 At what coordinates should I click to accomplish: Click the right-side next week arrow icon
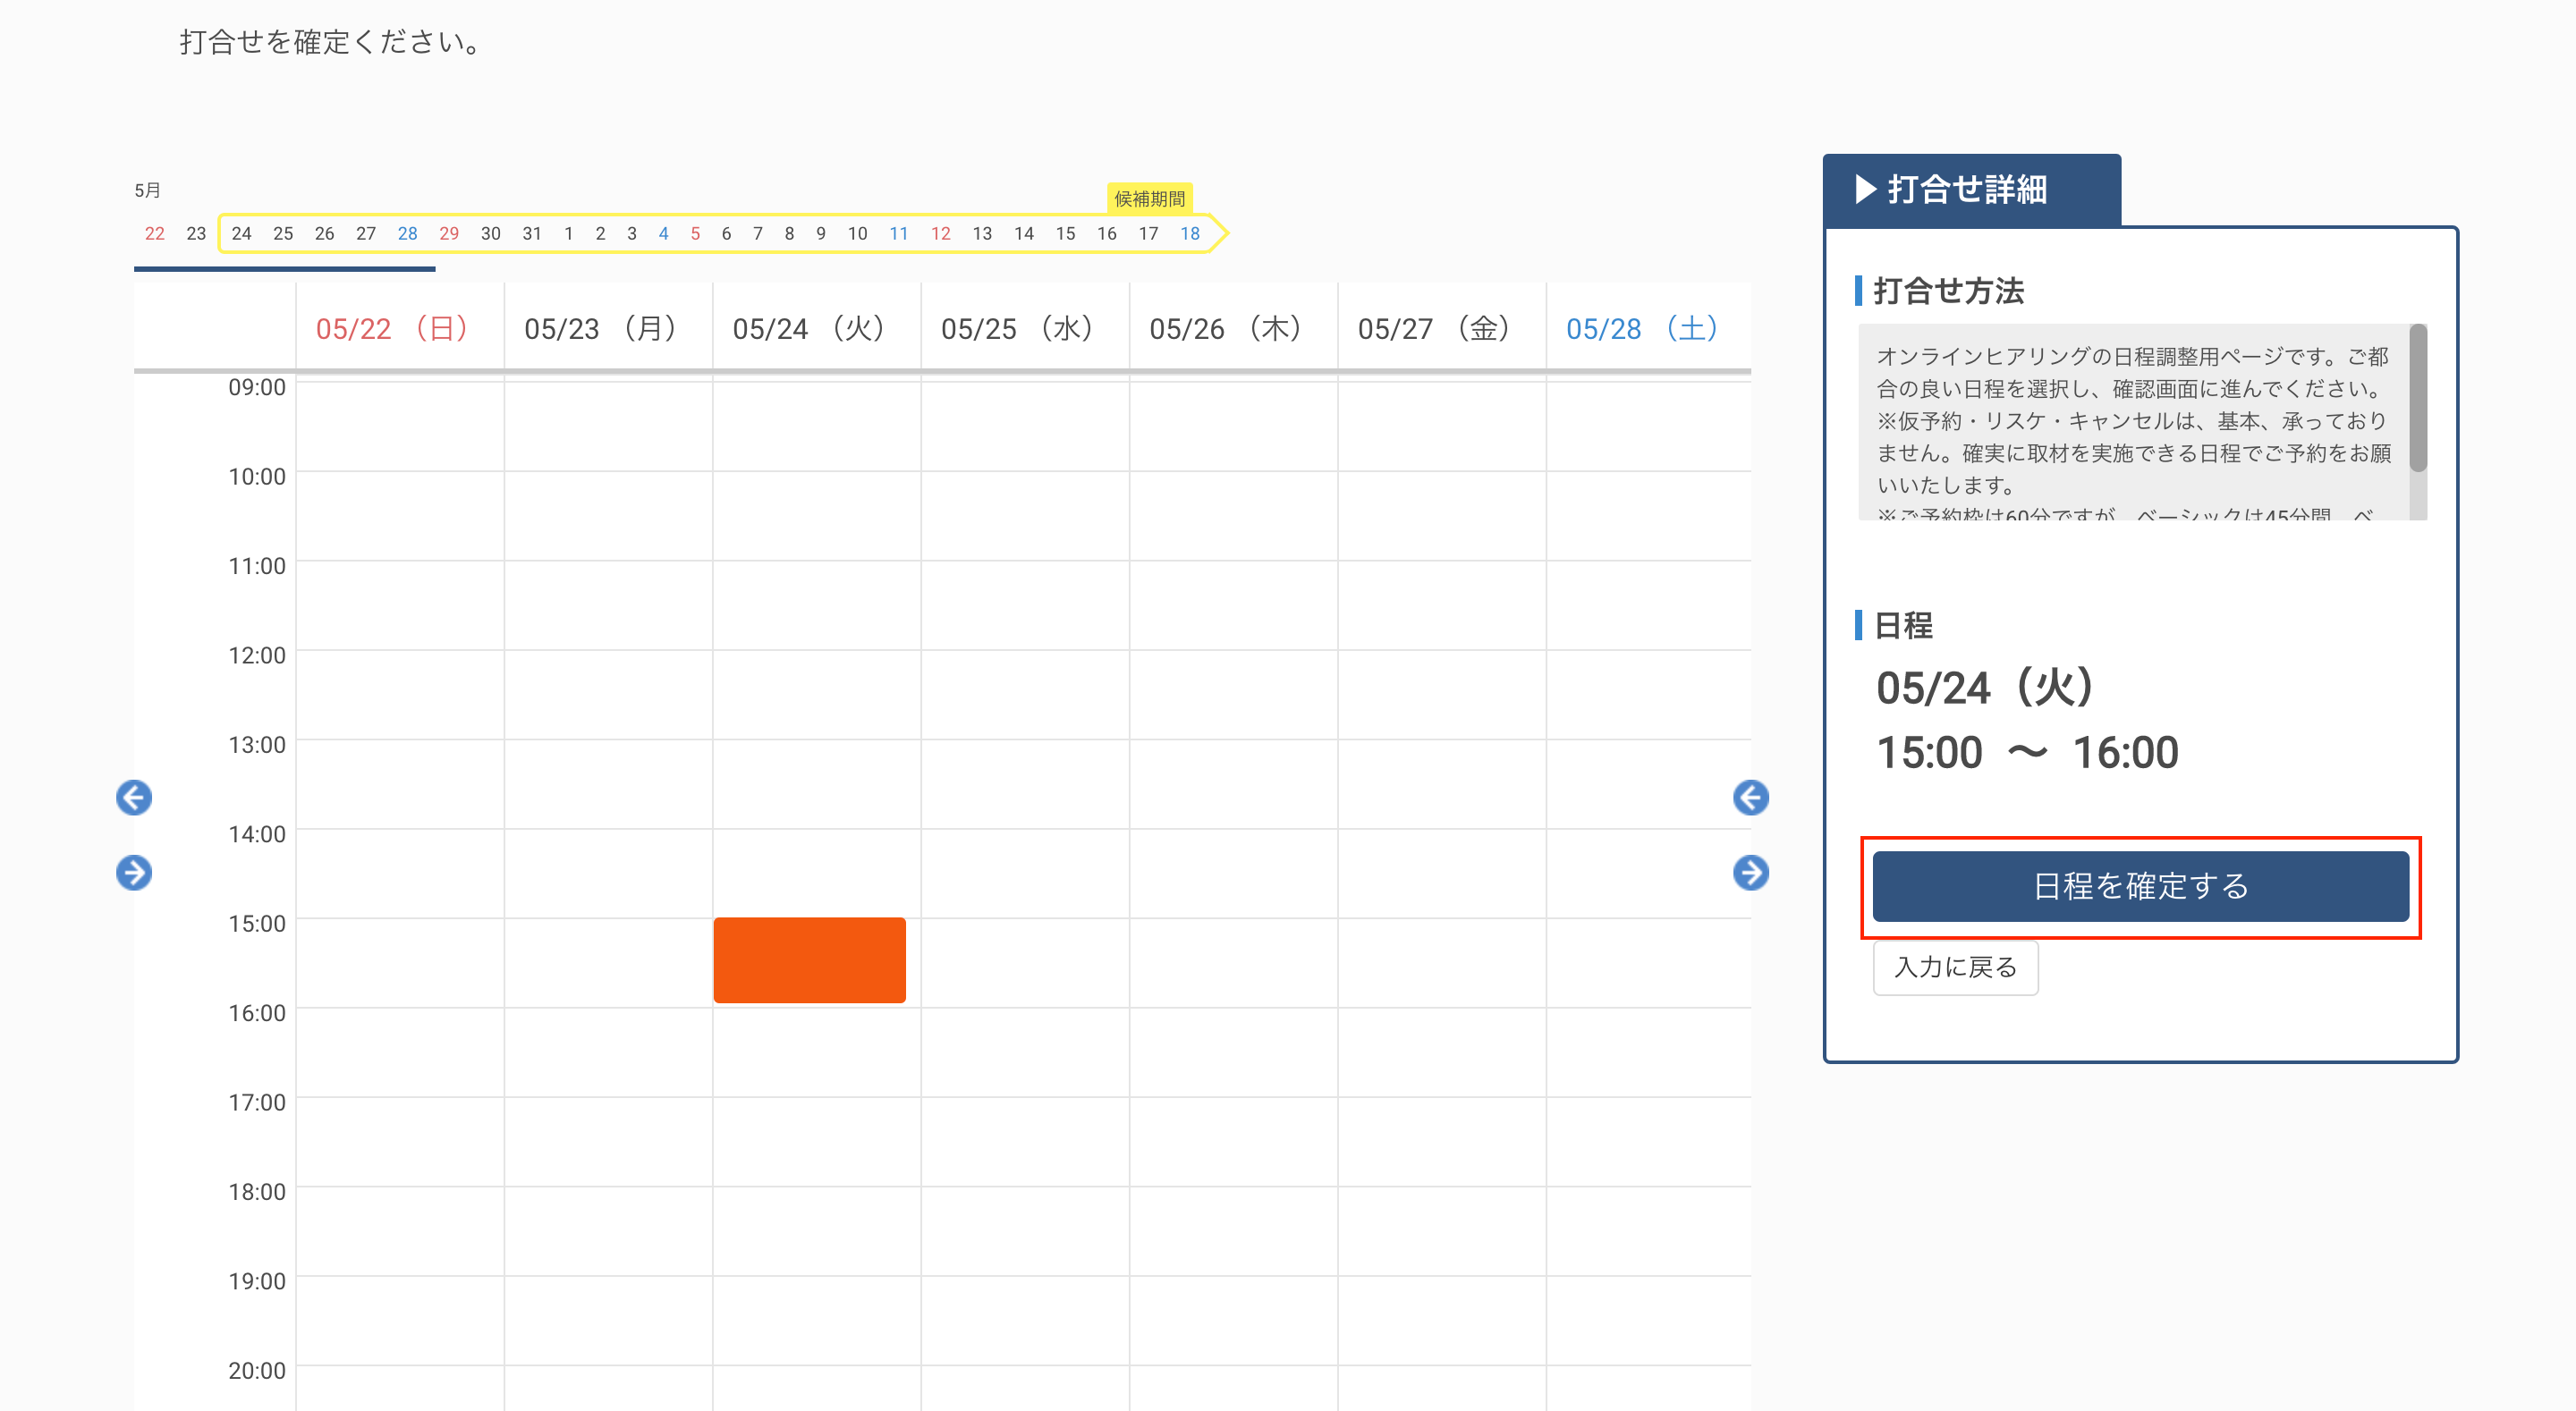click(1750, 872)
